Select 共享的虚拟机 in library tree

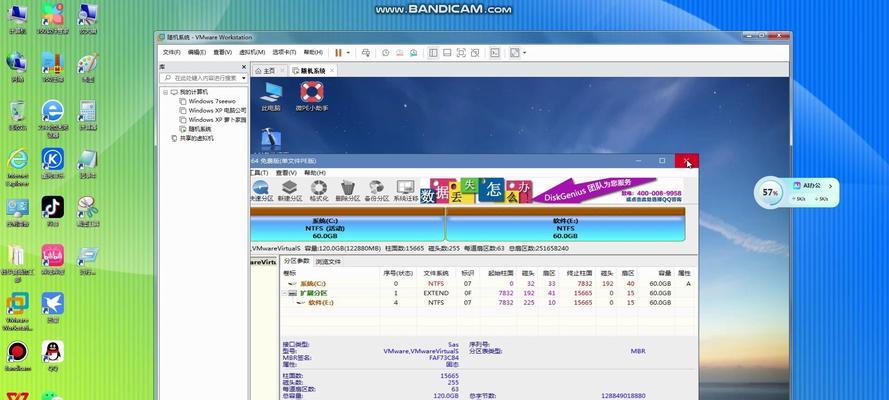pos(192,138)
